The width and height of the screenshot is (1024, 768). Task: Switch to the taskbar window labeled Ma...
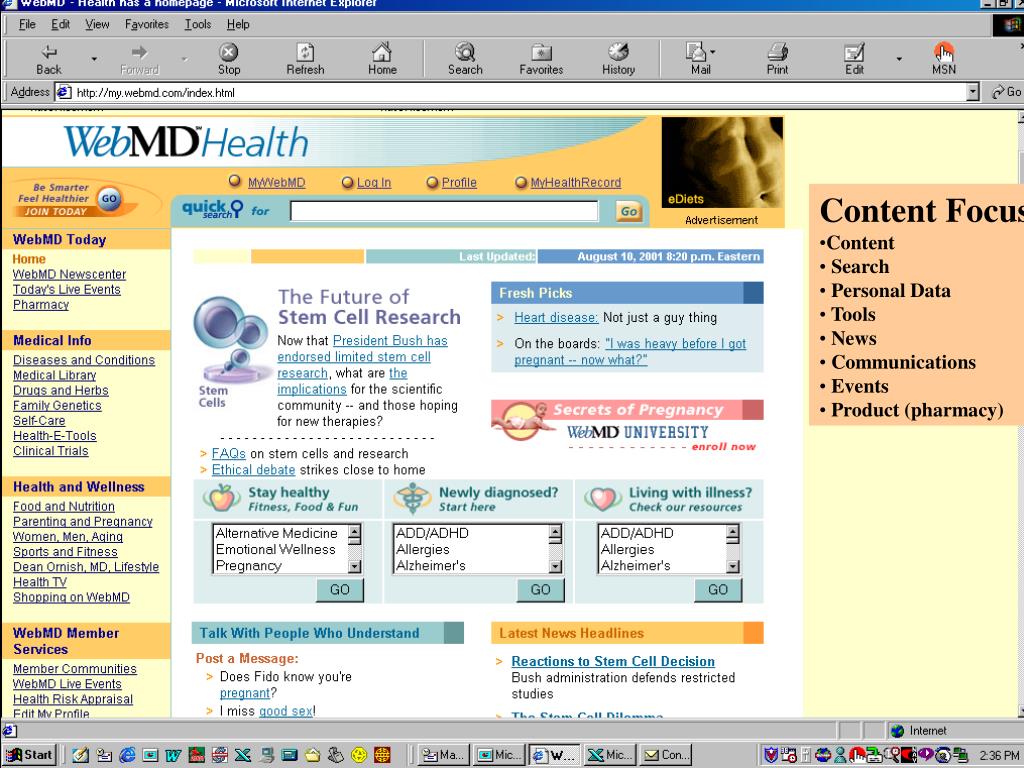coord(443,755)
